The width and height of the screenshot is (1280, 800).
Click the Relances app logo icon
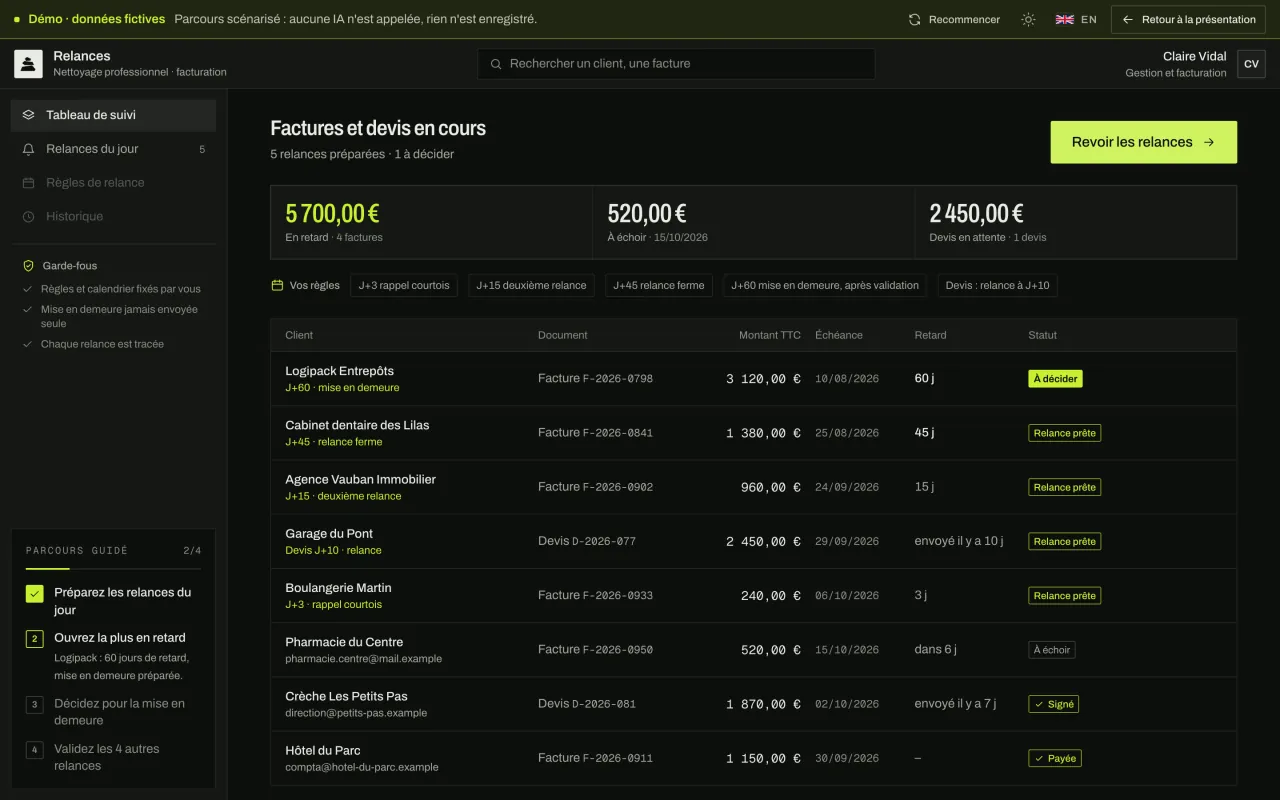pyautogui.click(x=28, y=64)
